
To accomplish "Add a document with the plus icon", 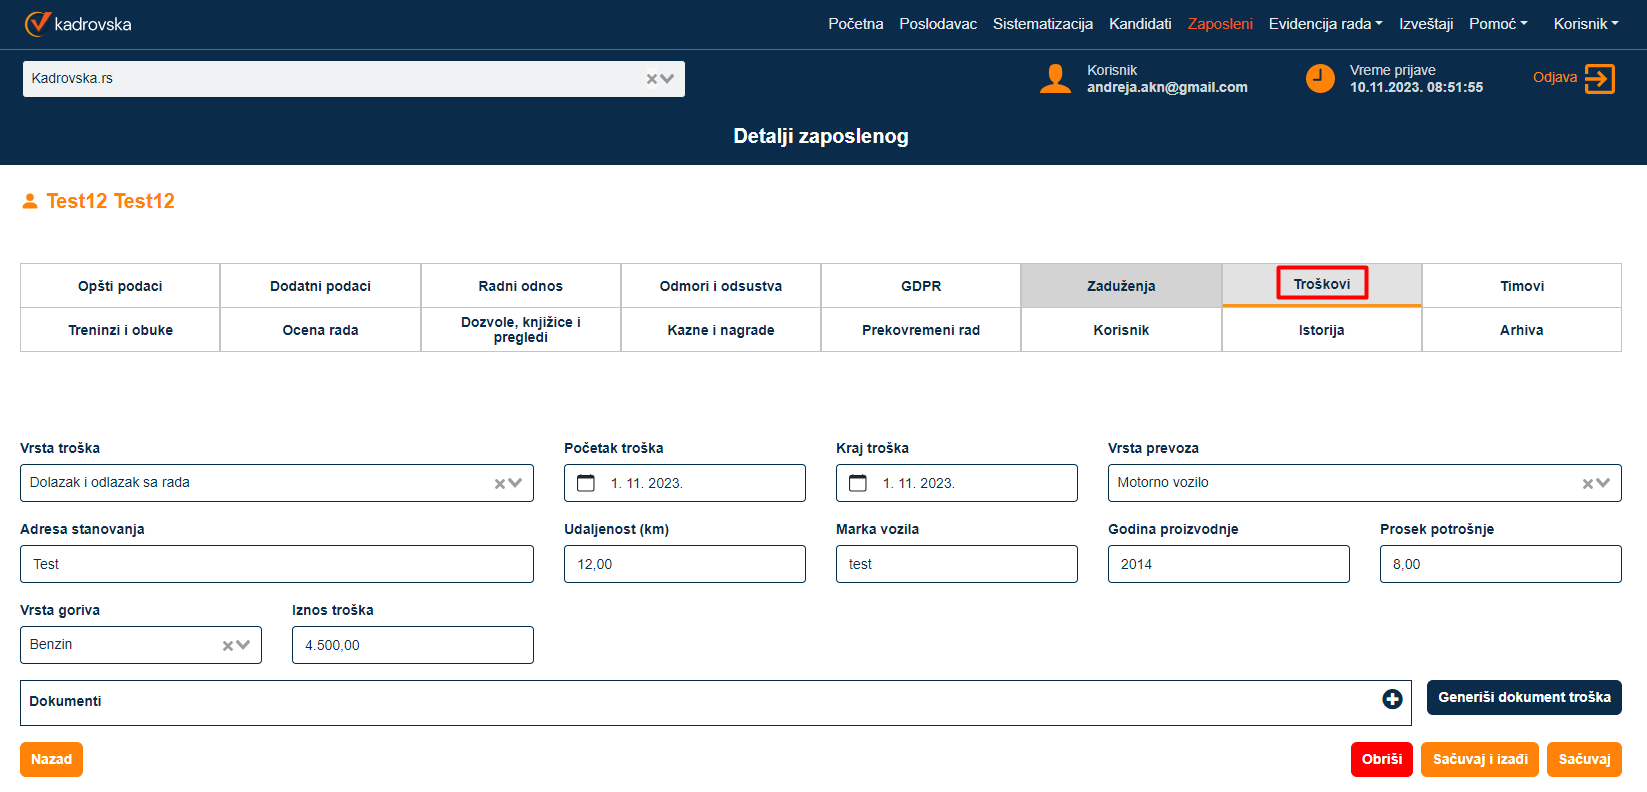I will coord(1392,700).
